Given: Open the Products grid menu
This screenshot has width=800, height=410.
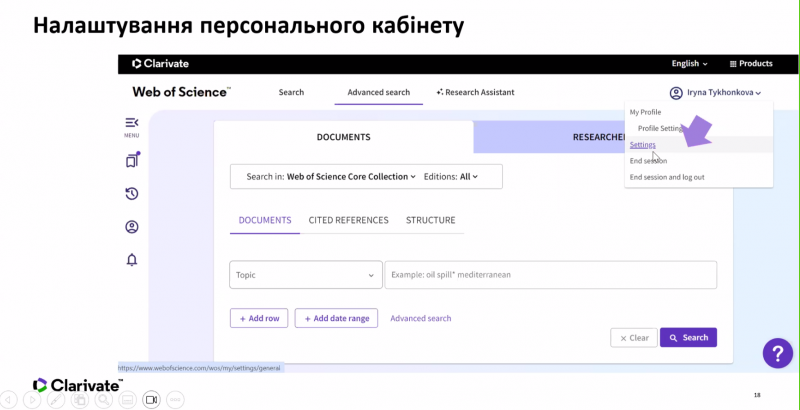Looking at the screenshot, I should coord(751,64).
